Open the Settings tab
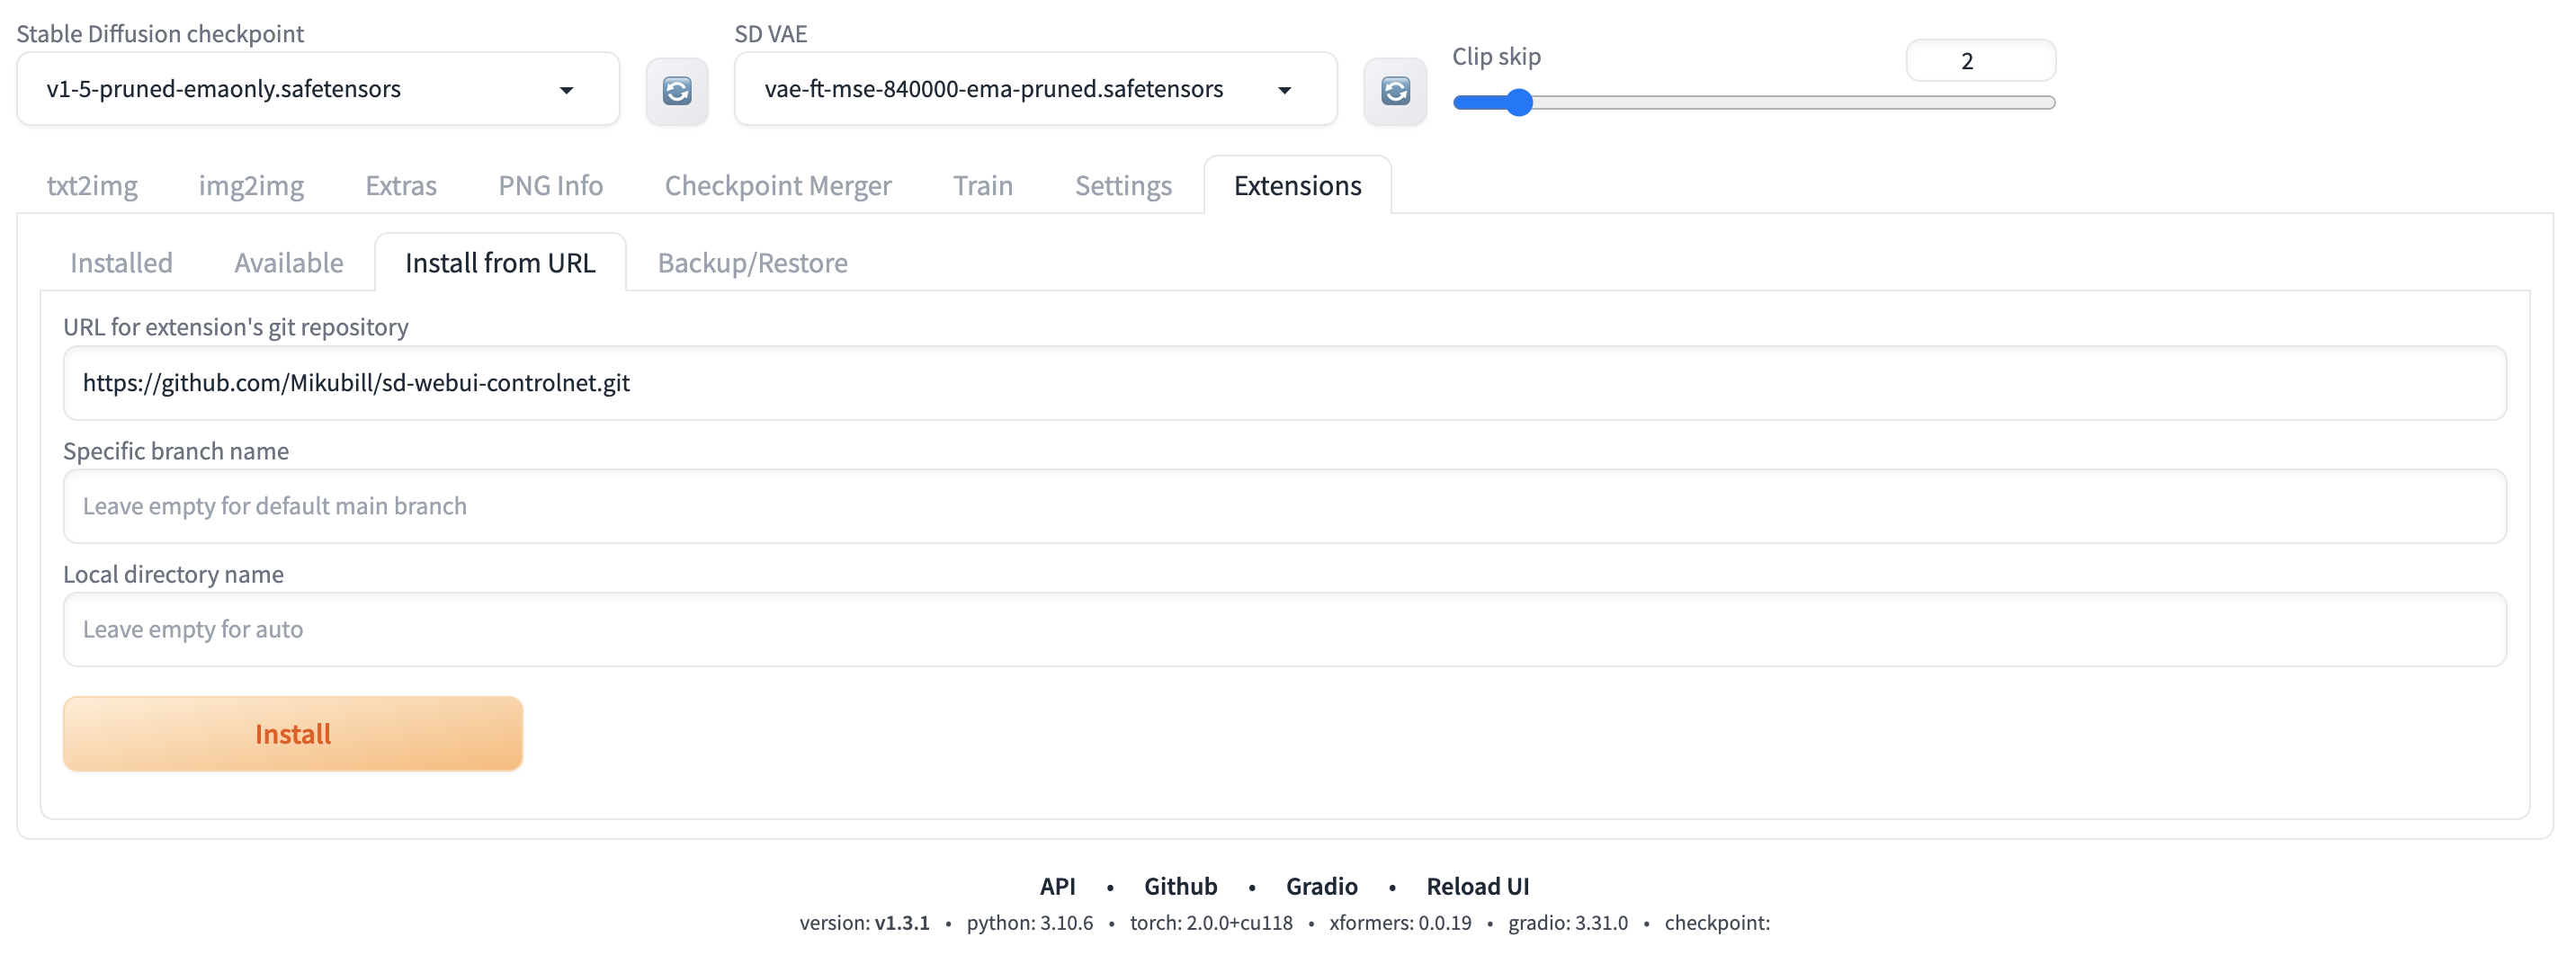The image size is (2576, 964). (x=1122, y=186)
